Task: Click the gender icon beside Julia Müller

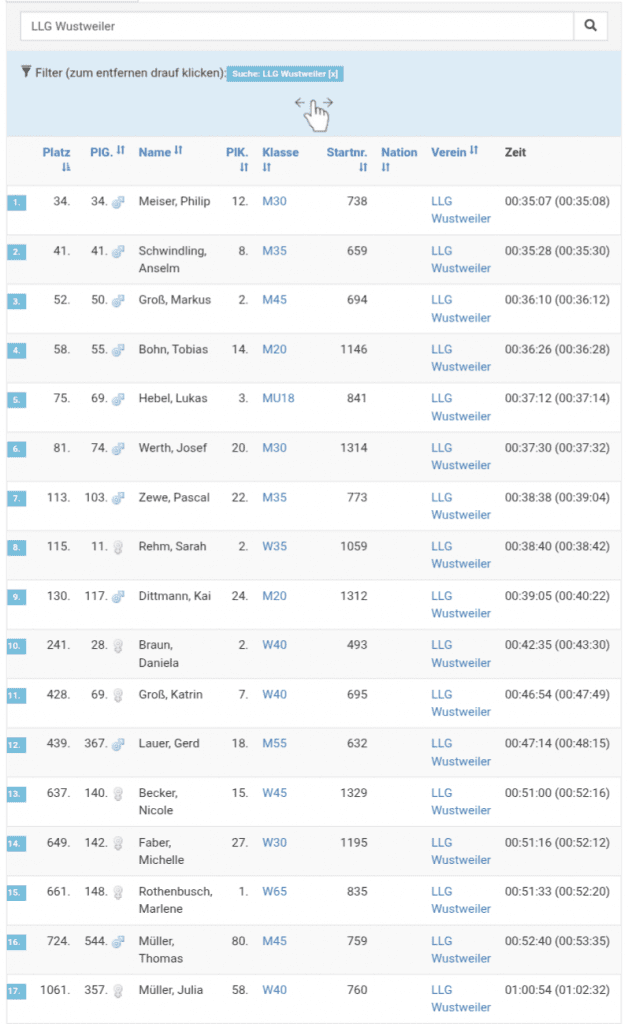Action: pyautogui.click(x=117, y=991)
